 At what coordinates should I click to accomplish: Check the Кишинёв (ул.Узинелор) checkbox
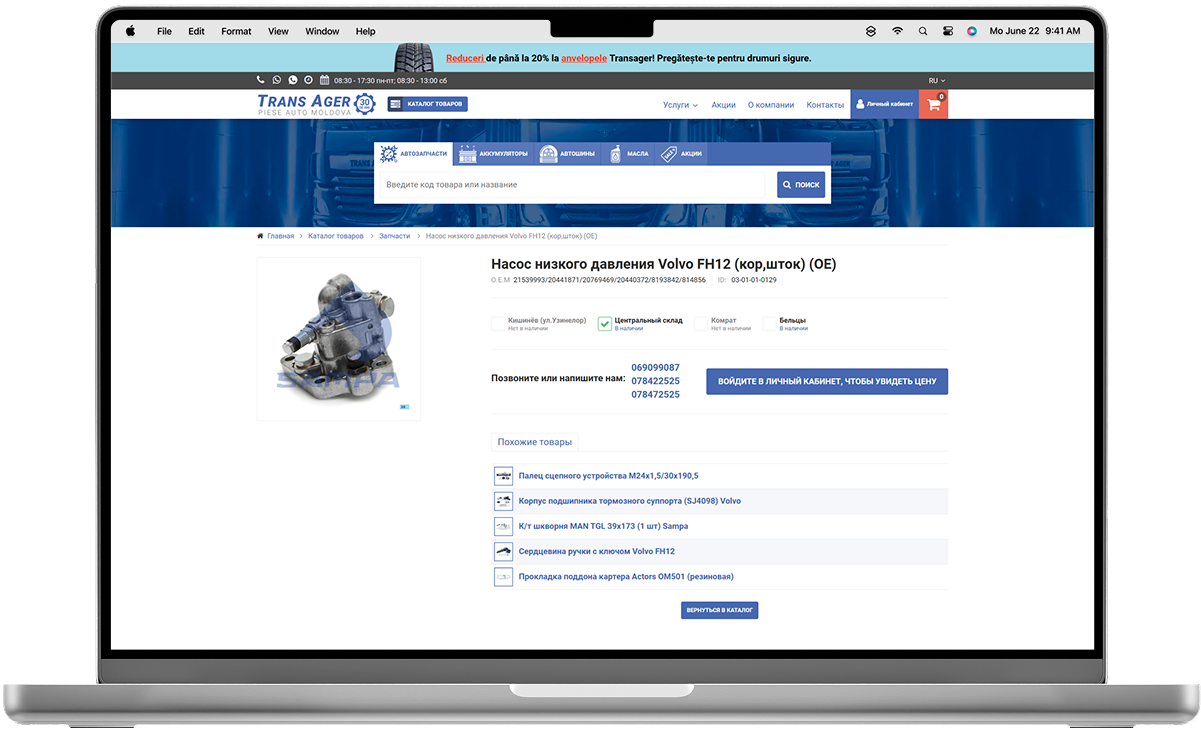pos(498,323)
